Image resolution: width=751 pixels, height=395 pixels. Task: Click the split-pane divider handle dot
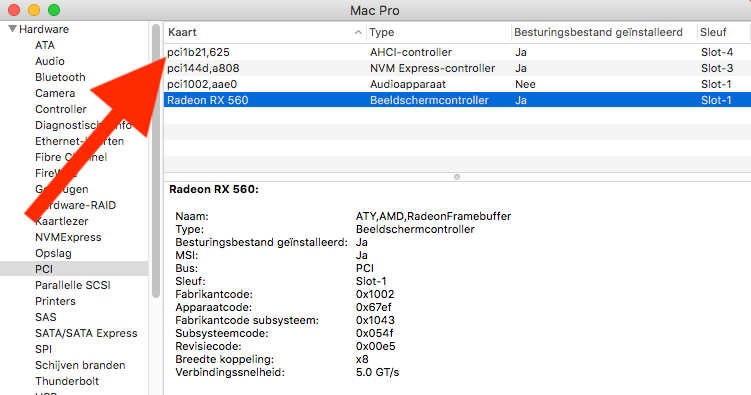pyautogui.click(x=457, y=177)
